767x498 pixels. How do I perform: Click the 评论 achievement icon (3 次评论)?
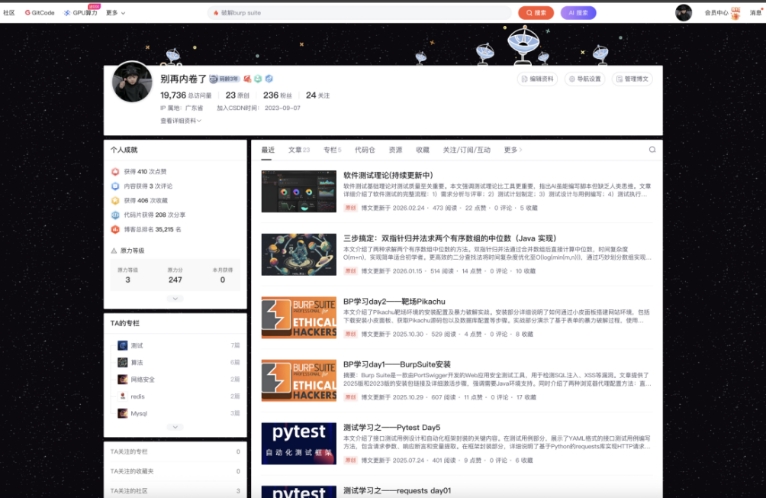pos(115,186)
